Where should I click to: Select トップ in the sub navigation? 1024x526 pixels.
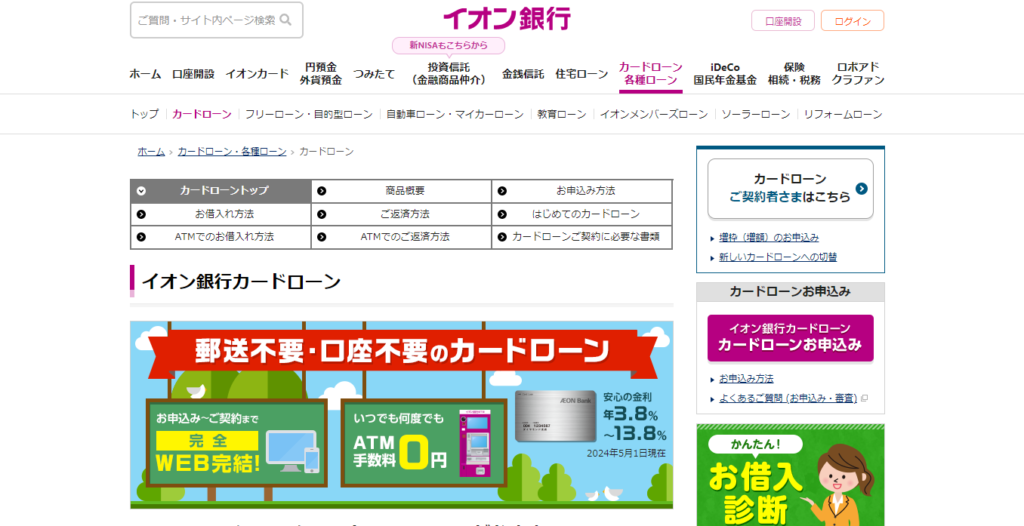144,114
